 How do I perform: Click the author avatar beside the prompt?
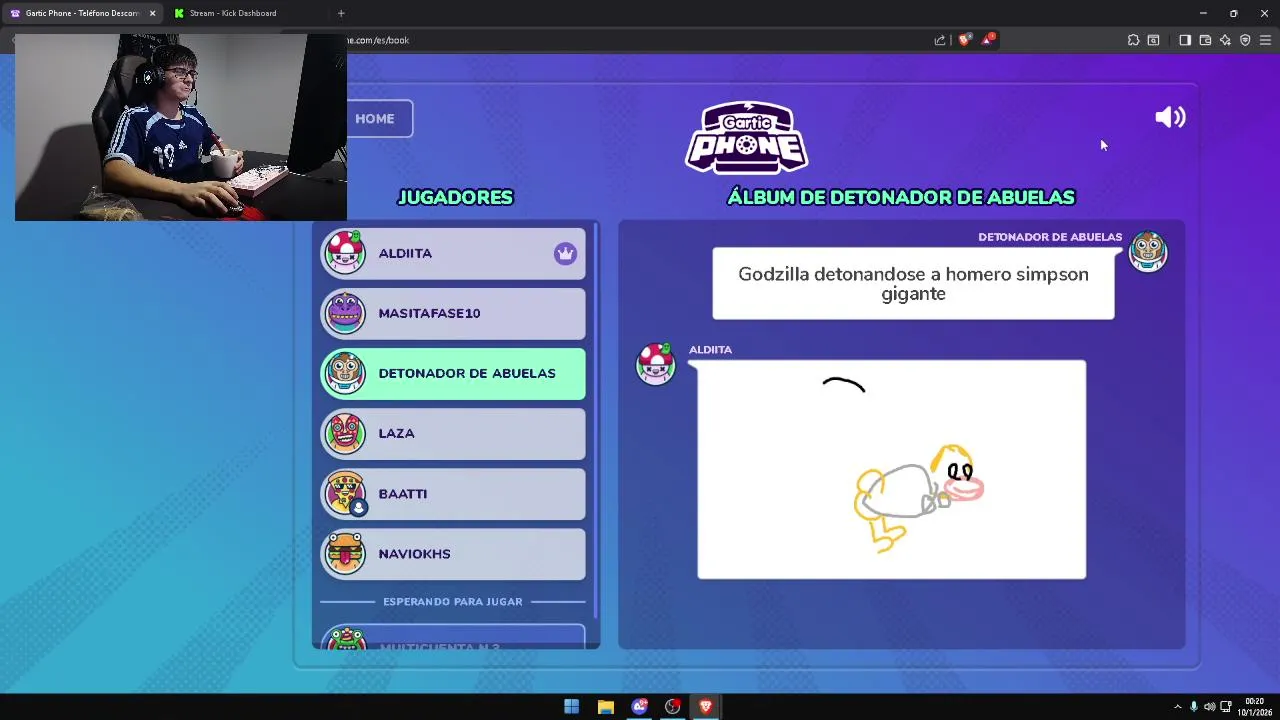click(x=1148, y=251)
